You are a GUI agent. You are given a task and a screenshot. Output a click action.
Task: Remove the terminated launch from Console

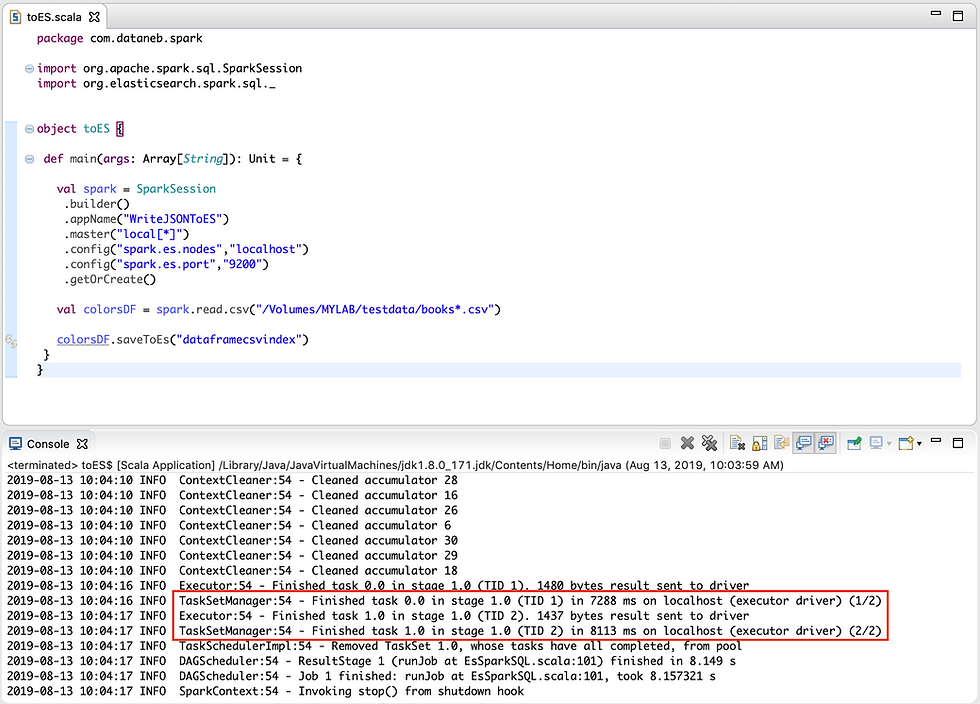point(687,443)
